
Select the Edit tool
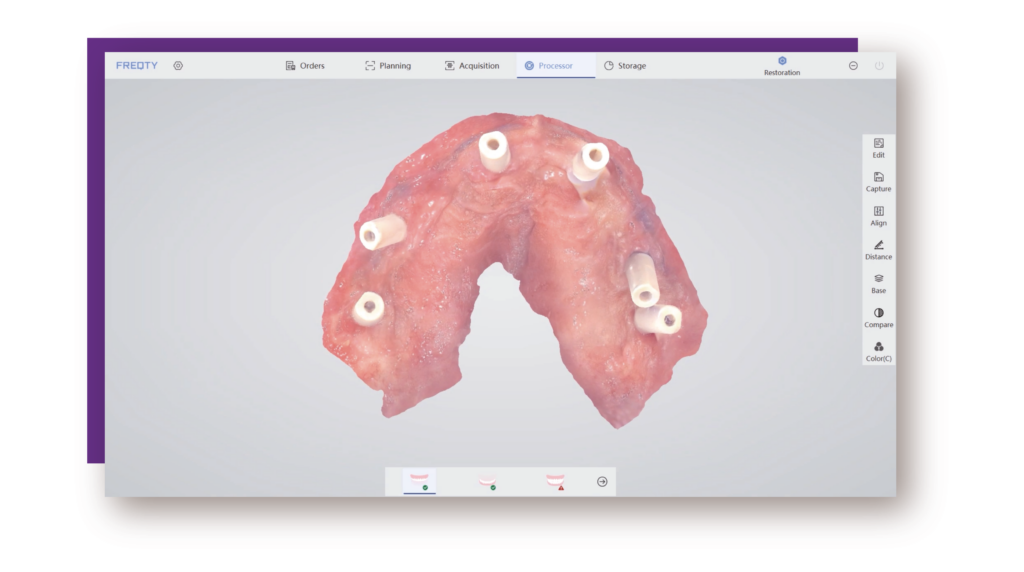pos(878,148)
